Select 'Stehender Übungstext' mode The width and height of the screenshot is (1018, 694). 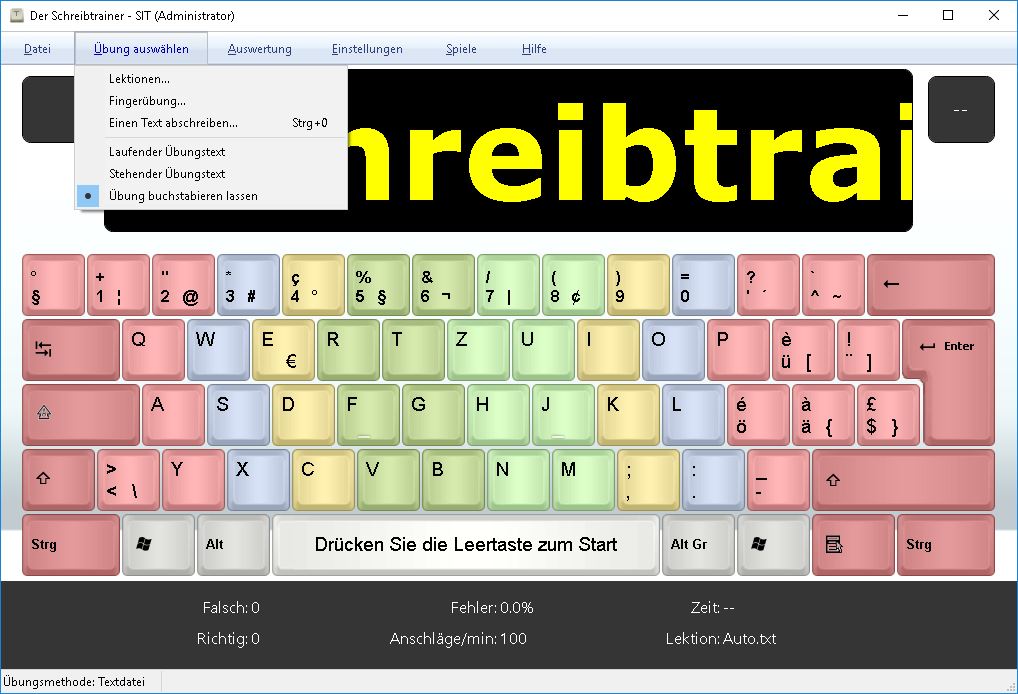pyautogui.click(x=167, y=174)
